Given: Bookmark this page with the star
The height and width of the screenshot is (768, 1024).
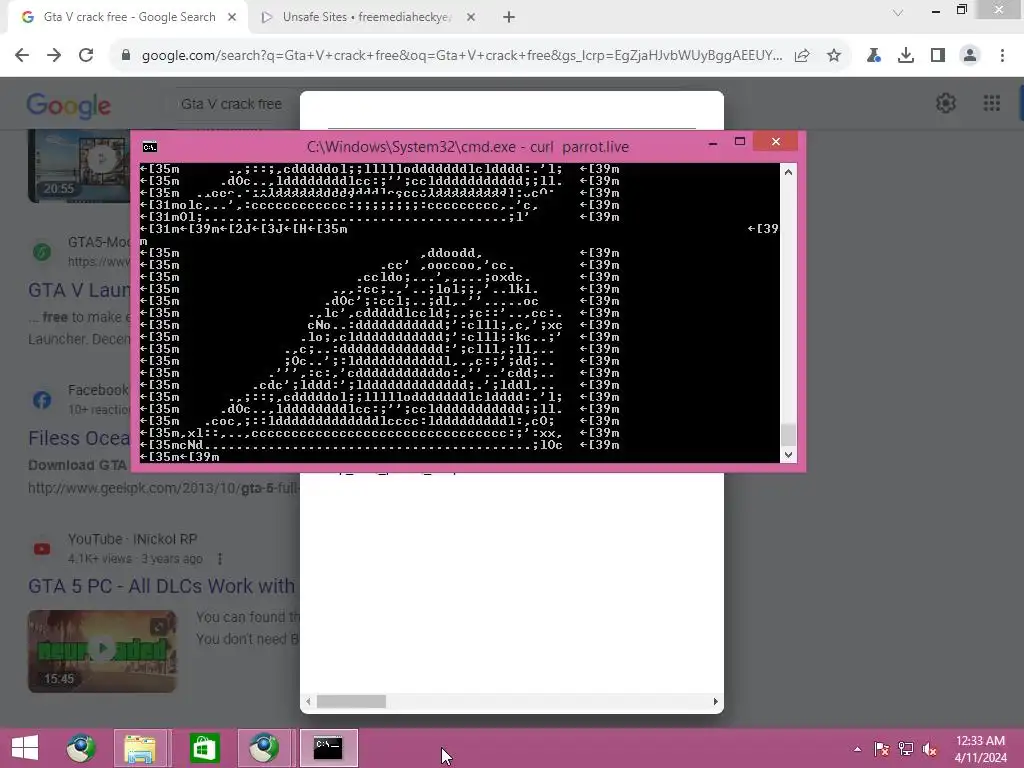Looking at the screenshot, I should click(834, 56).
